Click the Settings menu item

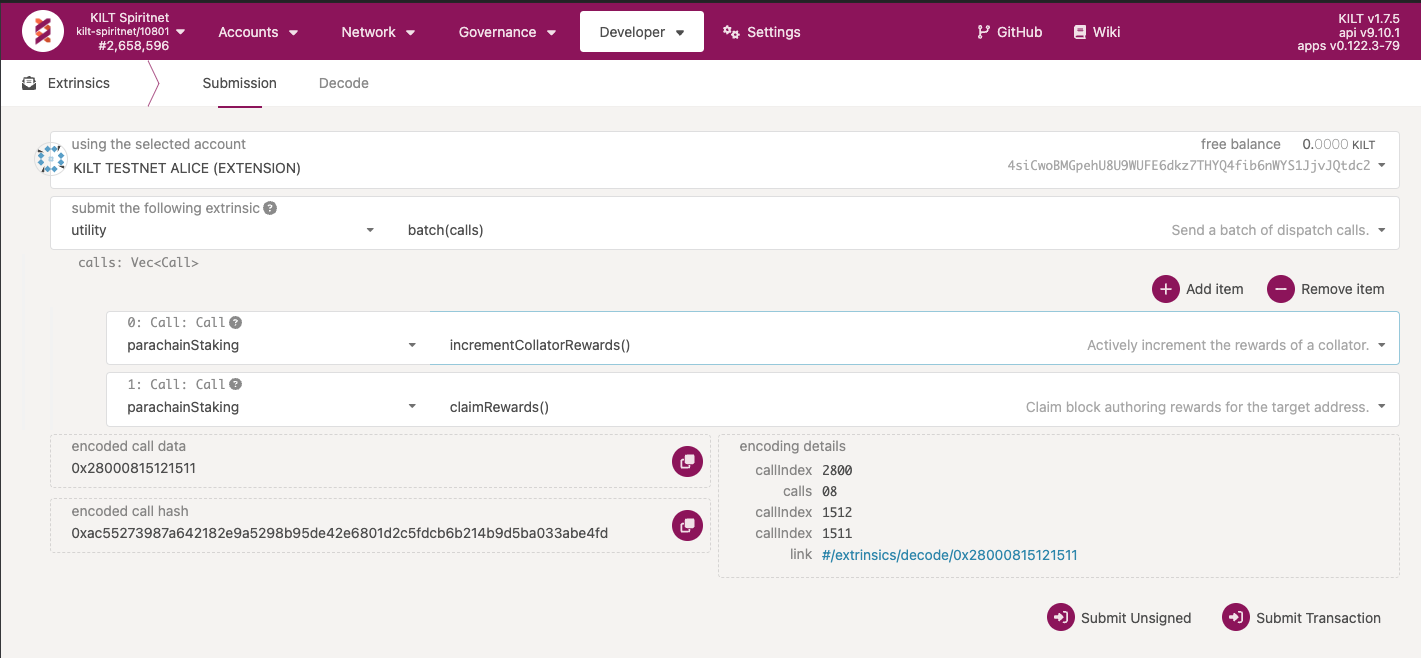coord(762,32)
